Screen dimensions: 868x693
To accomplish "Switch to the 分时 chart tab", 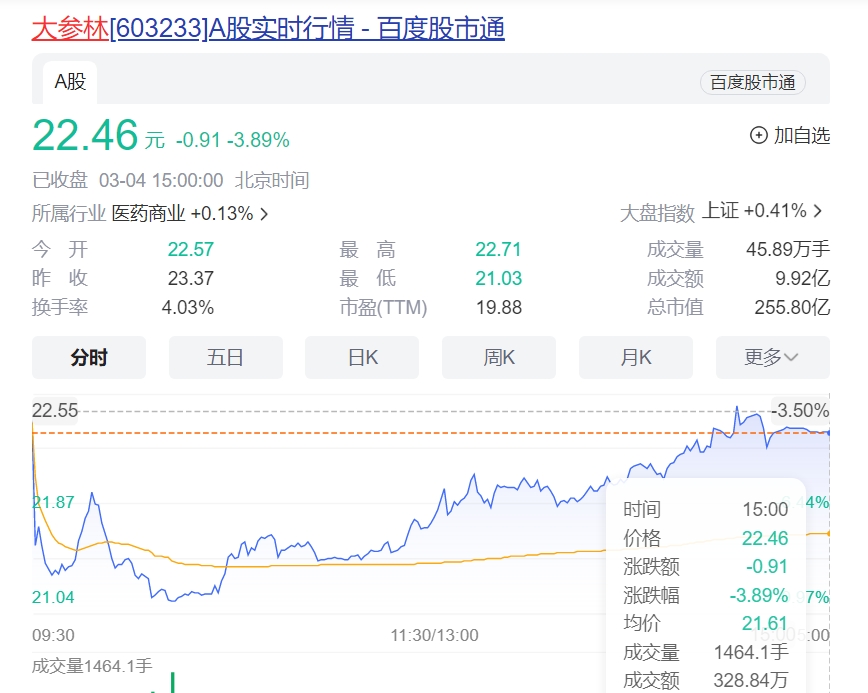I will click(x=89, y=358).
